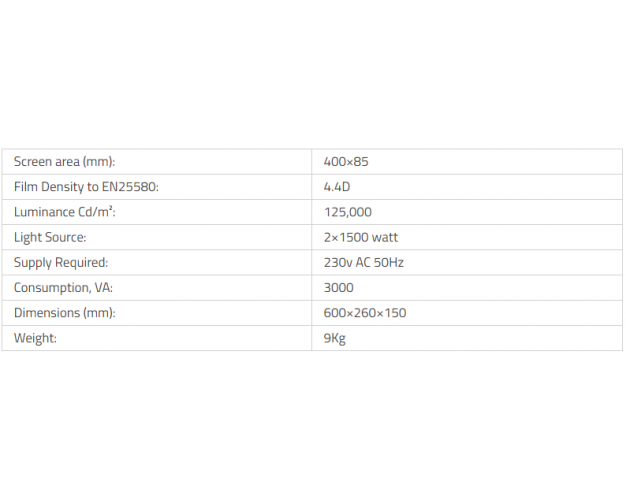Select the 400×85 screen area value
Screen dimensions: 626x503
click(x=347, y=162)
